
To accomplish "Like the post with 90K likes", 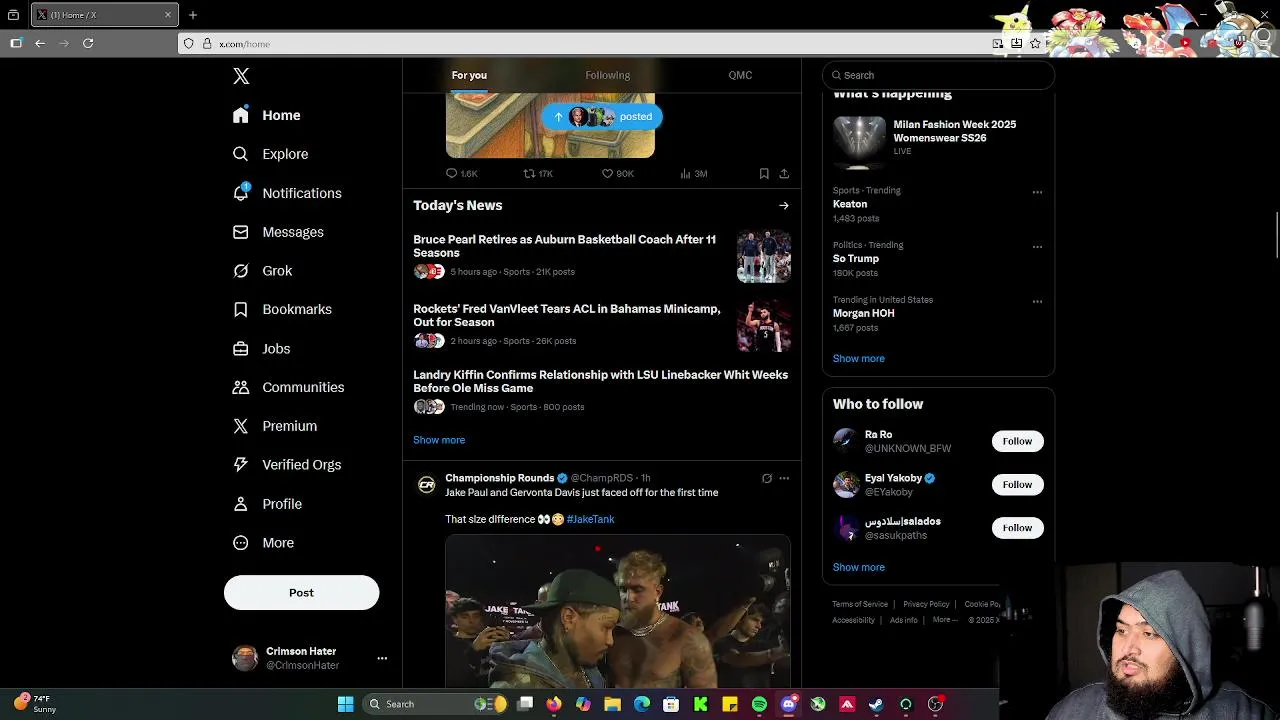I will pos(617,173).
